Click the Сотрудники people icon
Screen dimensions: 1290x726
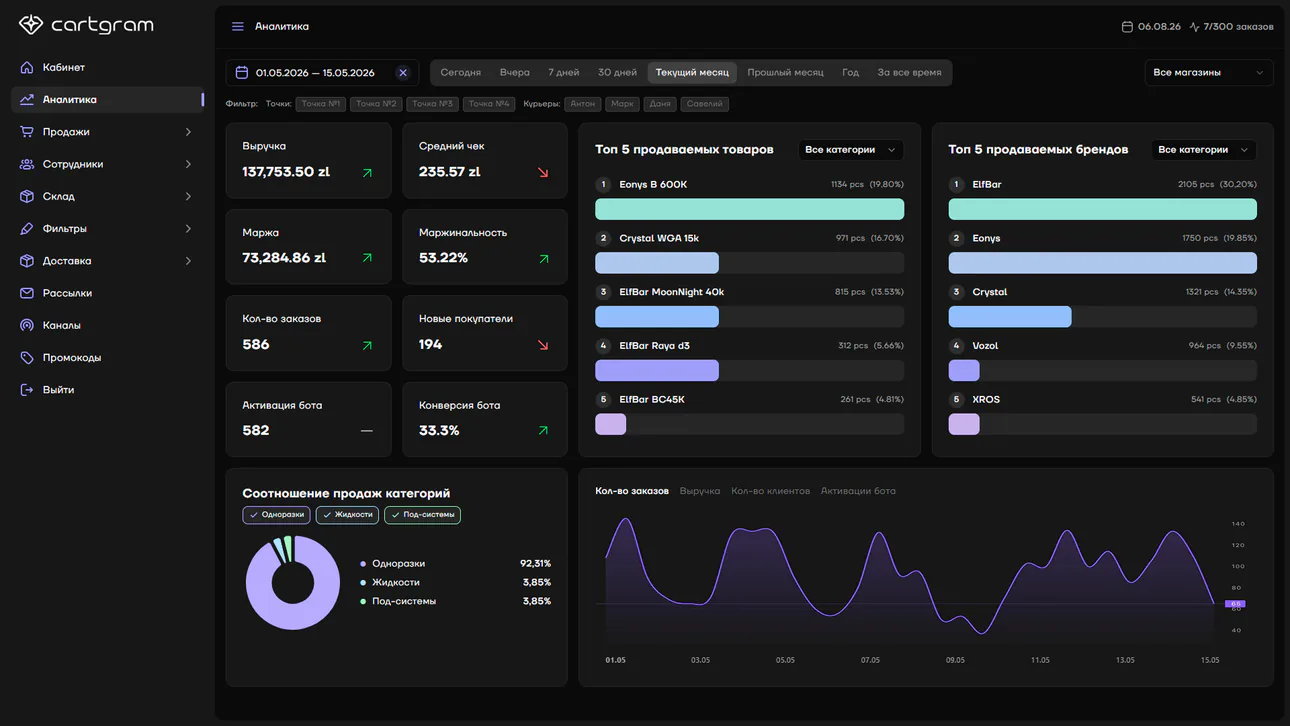coord(27,164)
